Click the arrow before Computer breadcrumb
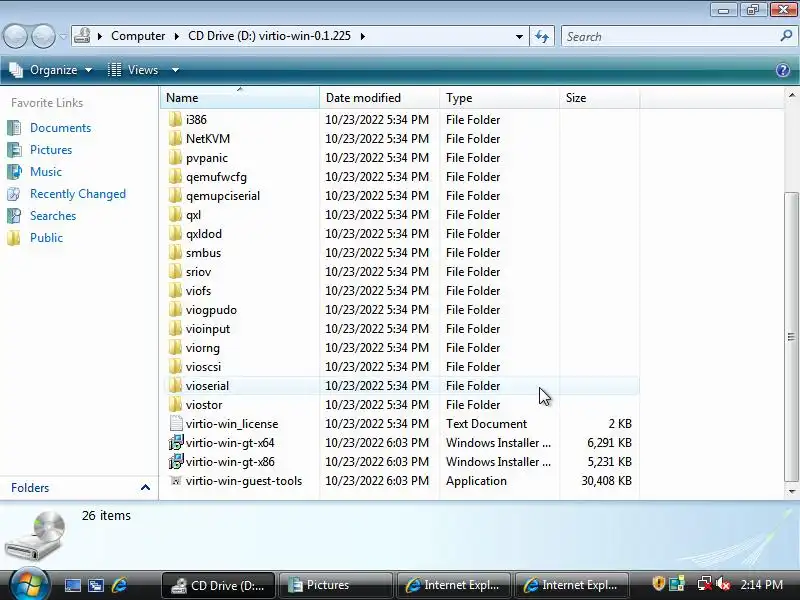The image size is (800, 600). (100, 36)
